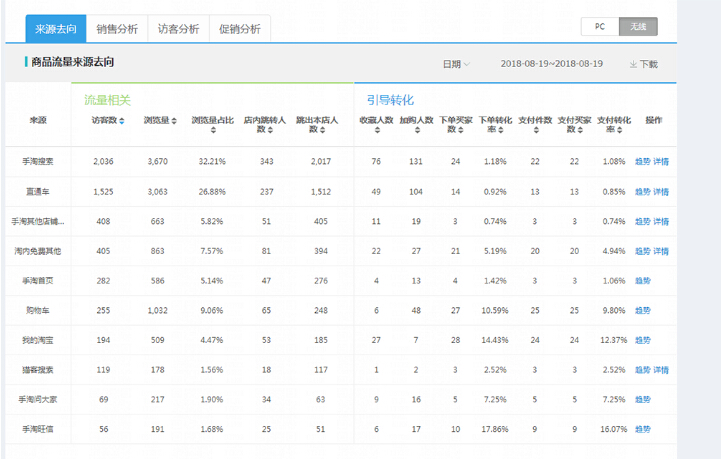View 趋势 for 手淘搜索 row

pyautogui.click(x=642, y=161)
